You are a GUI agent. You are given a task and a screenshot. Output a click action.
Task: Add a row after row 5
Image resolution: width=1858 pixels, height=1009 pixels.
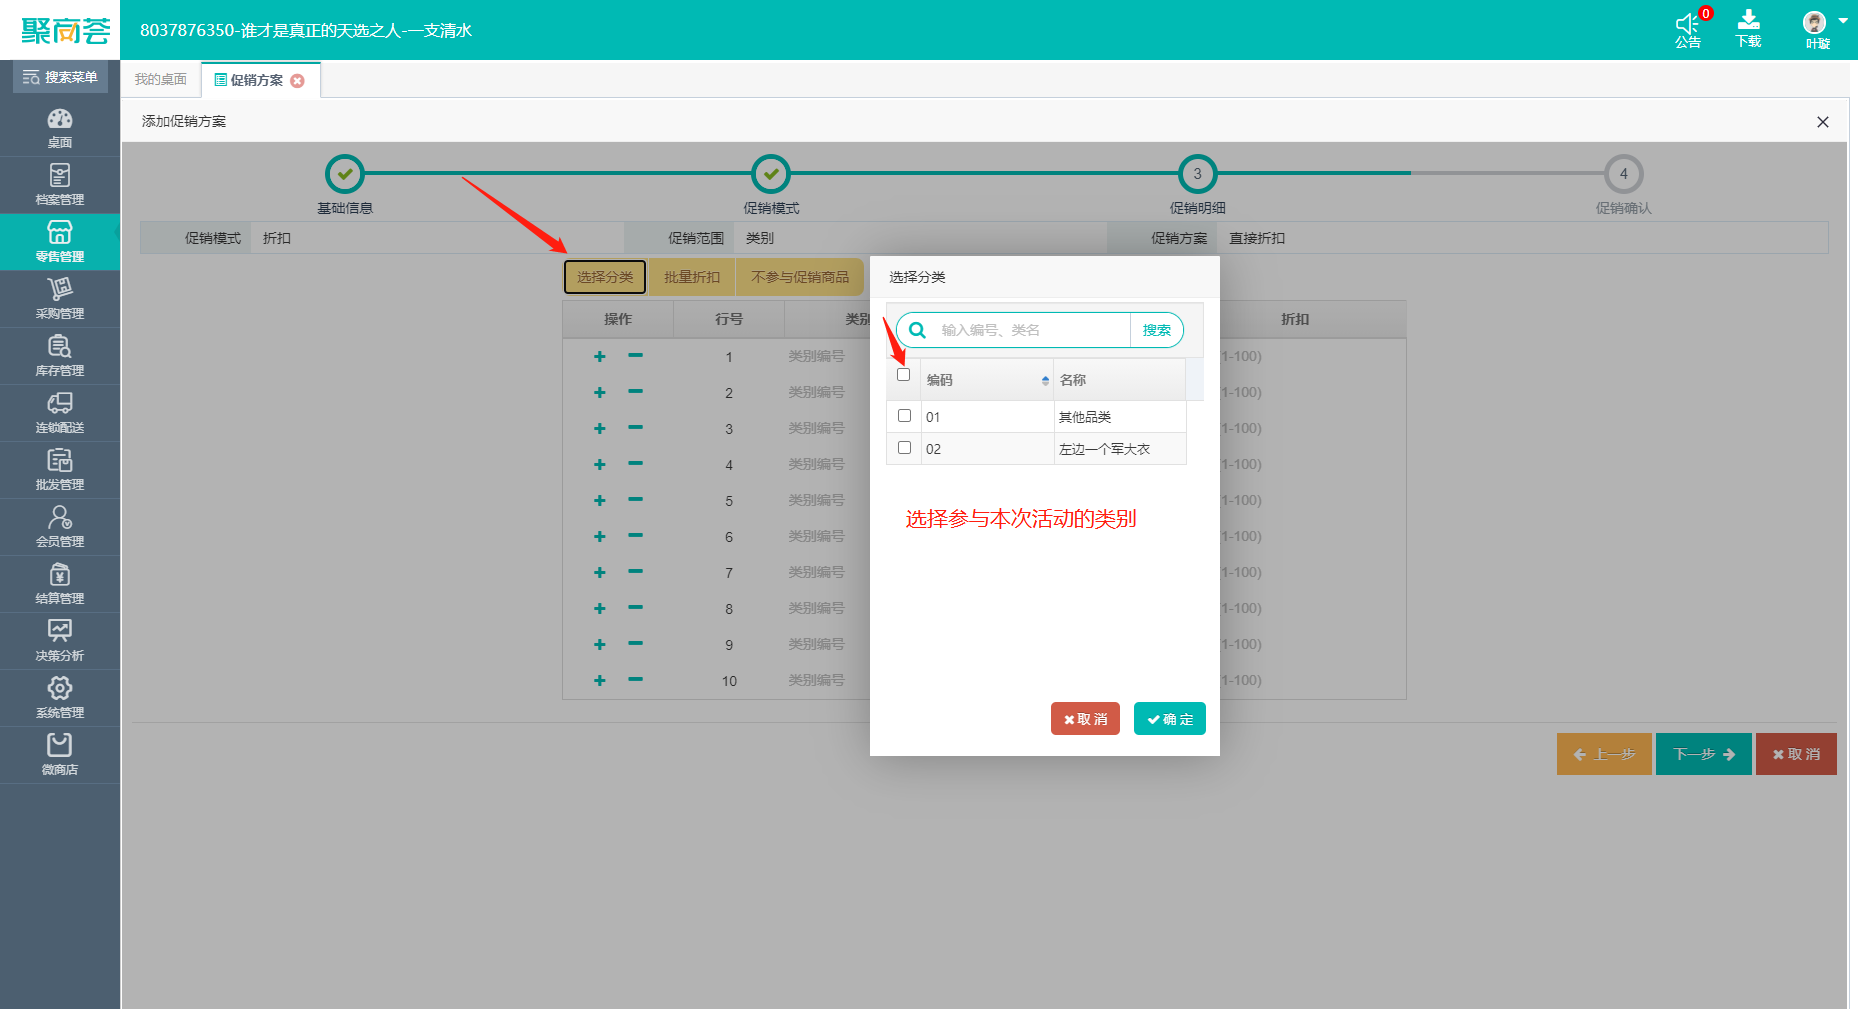[600, 500]
